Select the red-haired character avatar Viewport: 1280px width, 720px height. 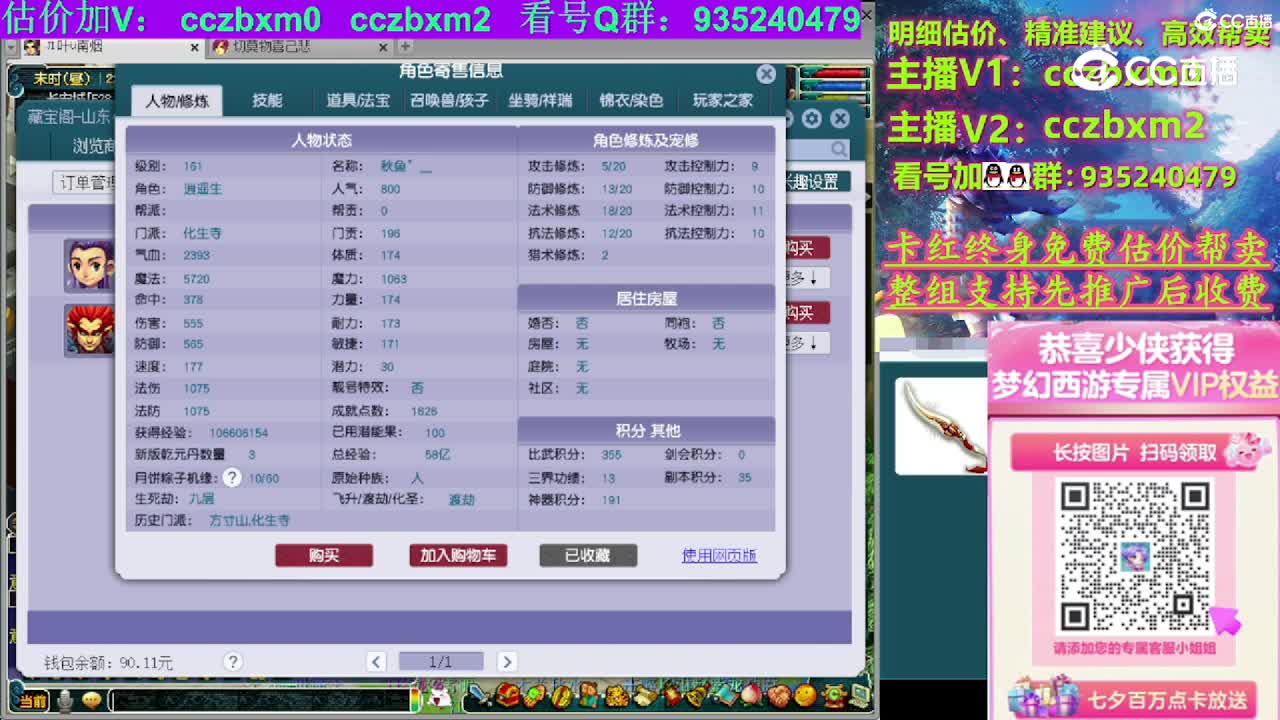click(x=90, y=329)
